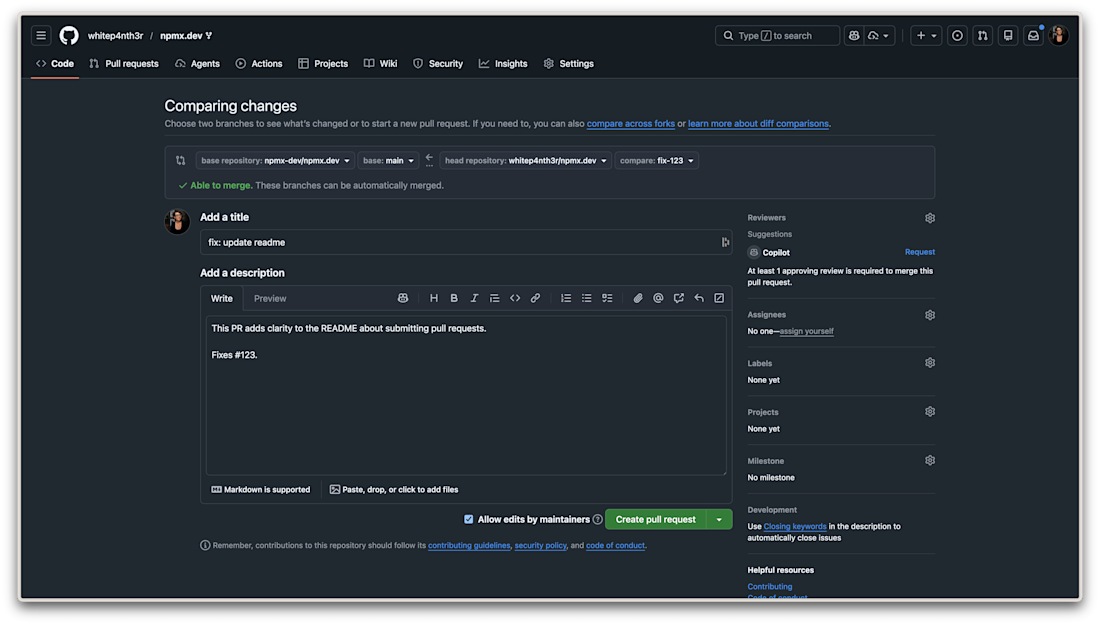Insert a numbered list

pyautogui.click(x=566, y=298)
